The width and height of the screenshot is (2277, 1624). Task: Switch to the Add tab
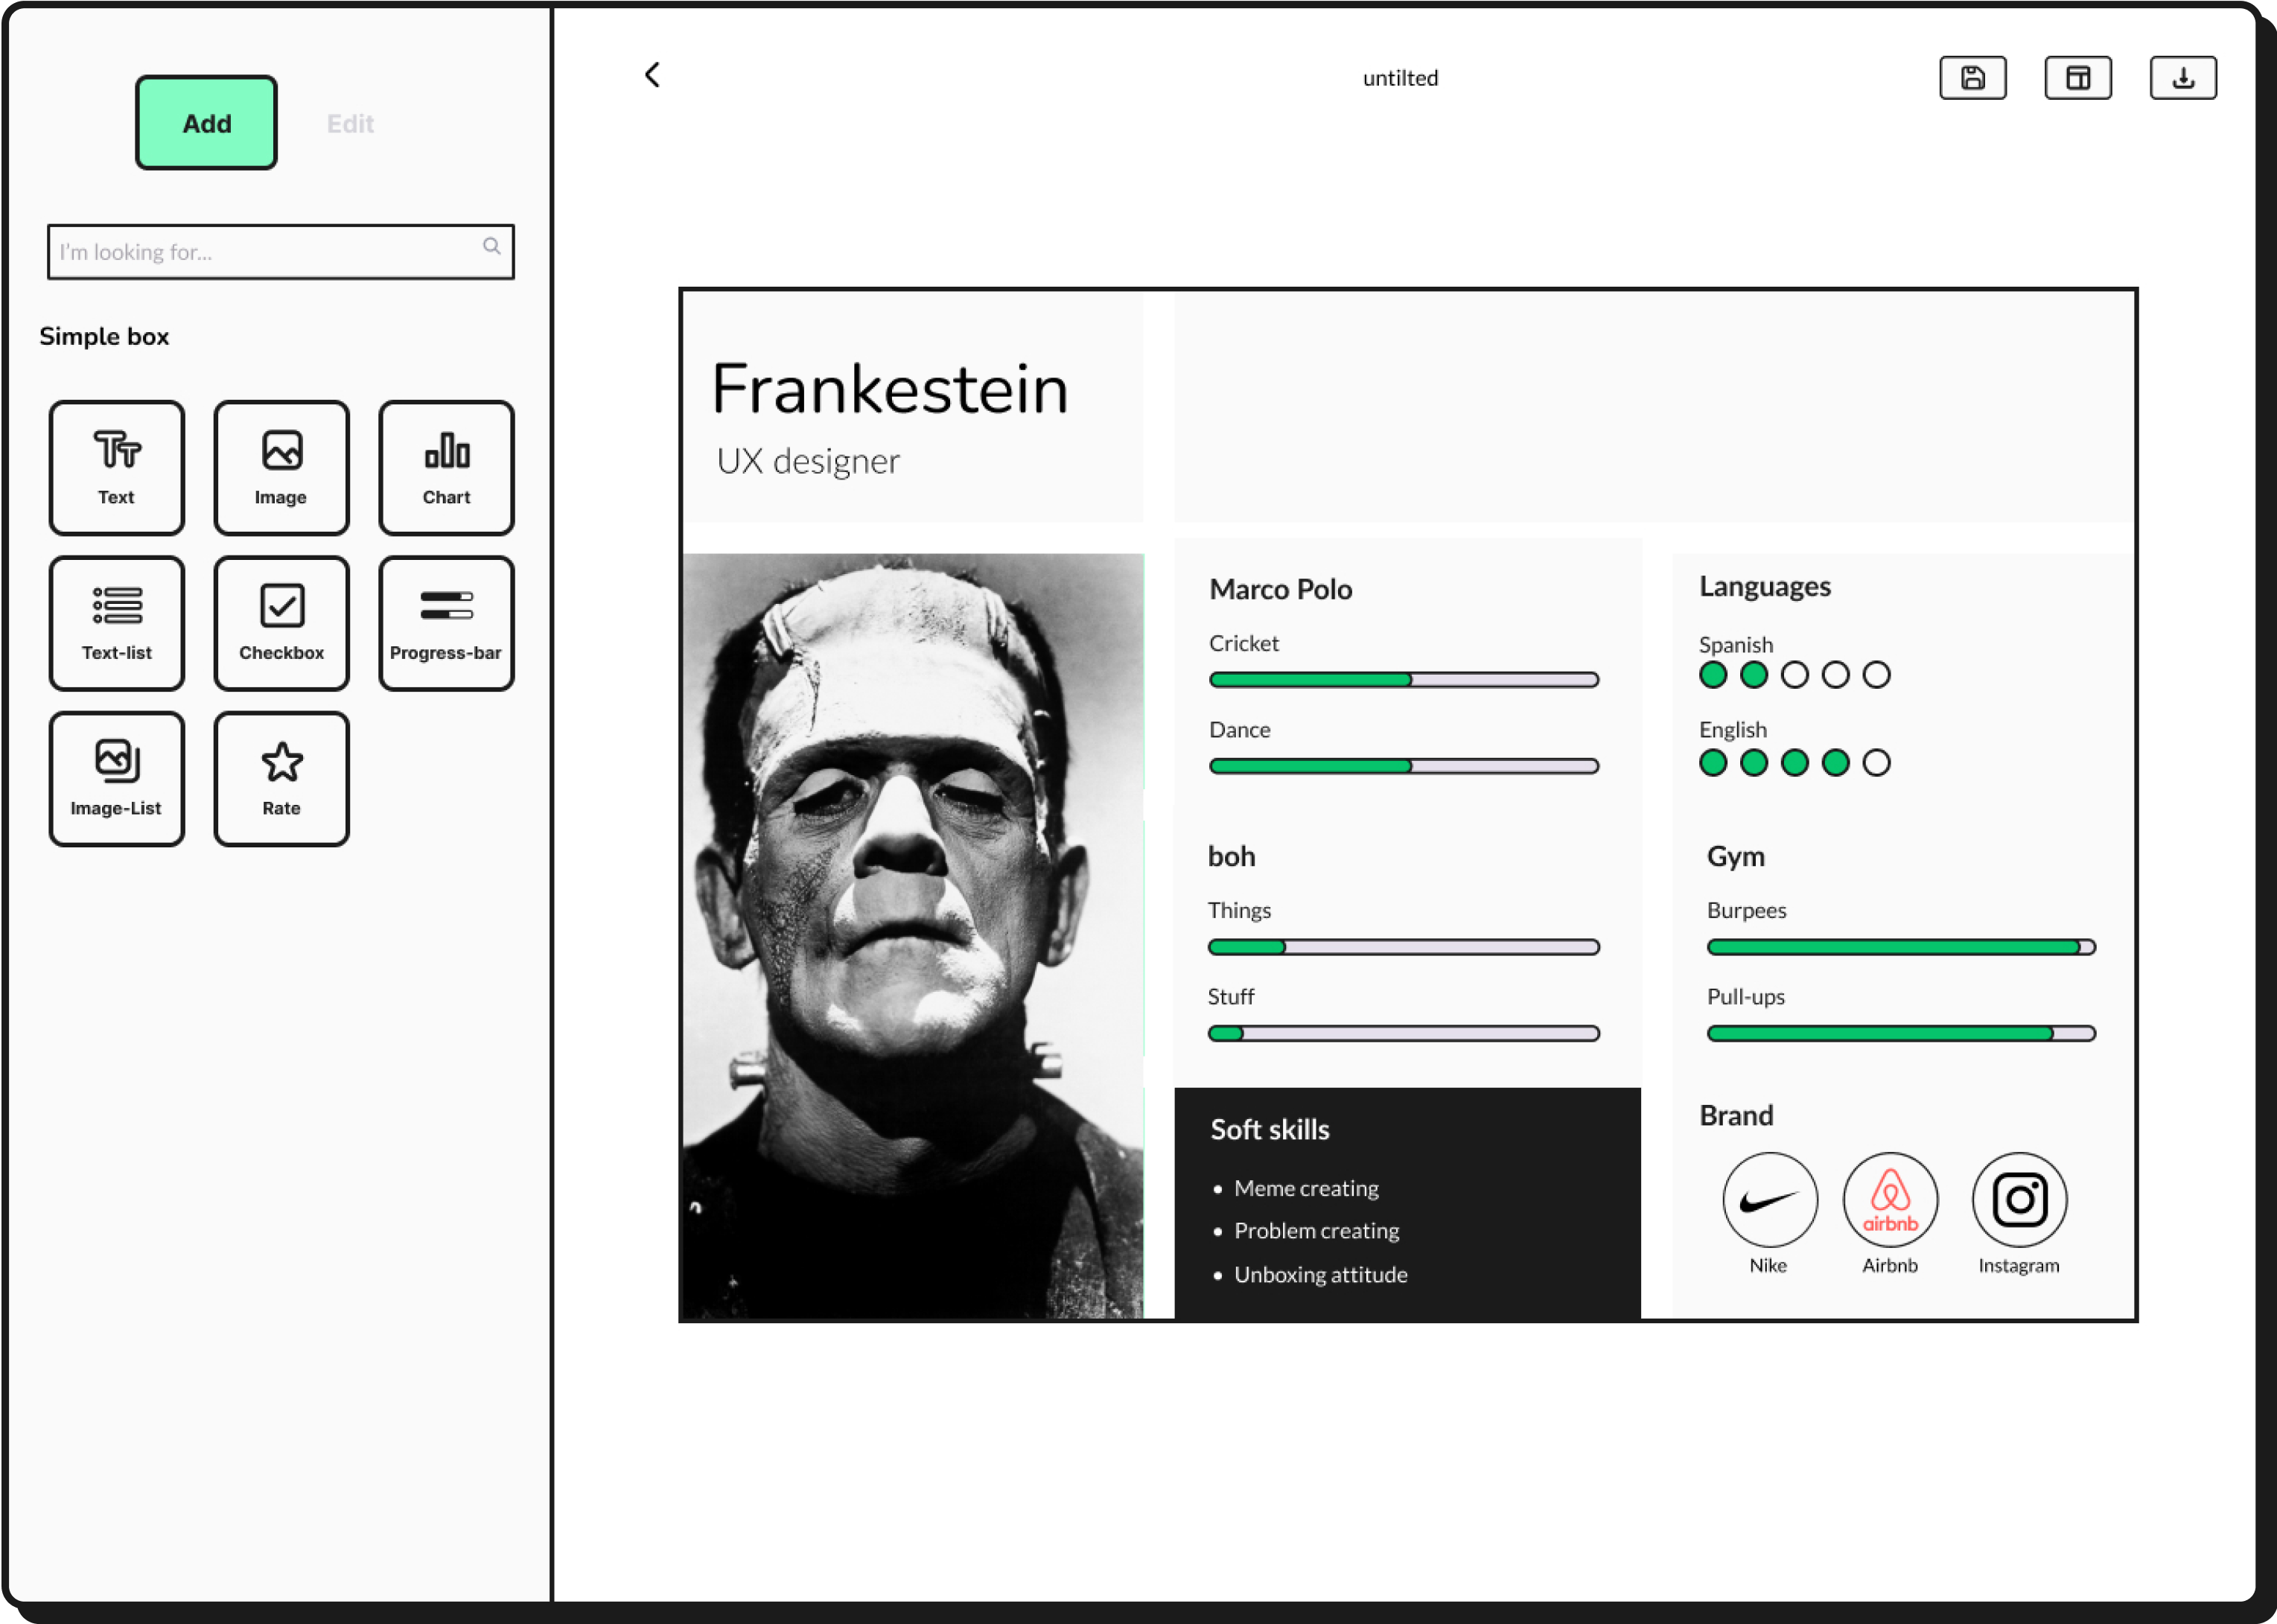(206, 122)
